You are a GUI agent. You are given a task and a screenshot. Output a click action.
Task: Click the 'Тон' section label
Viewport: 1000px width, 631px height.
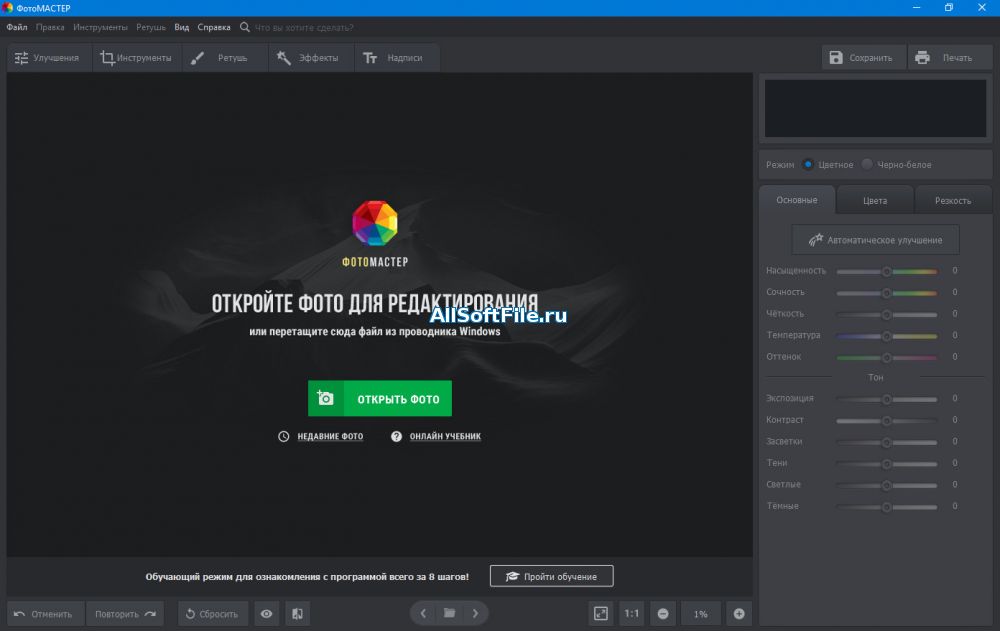876,378
